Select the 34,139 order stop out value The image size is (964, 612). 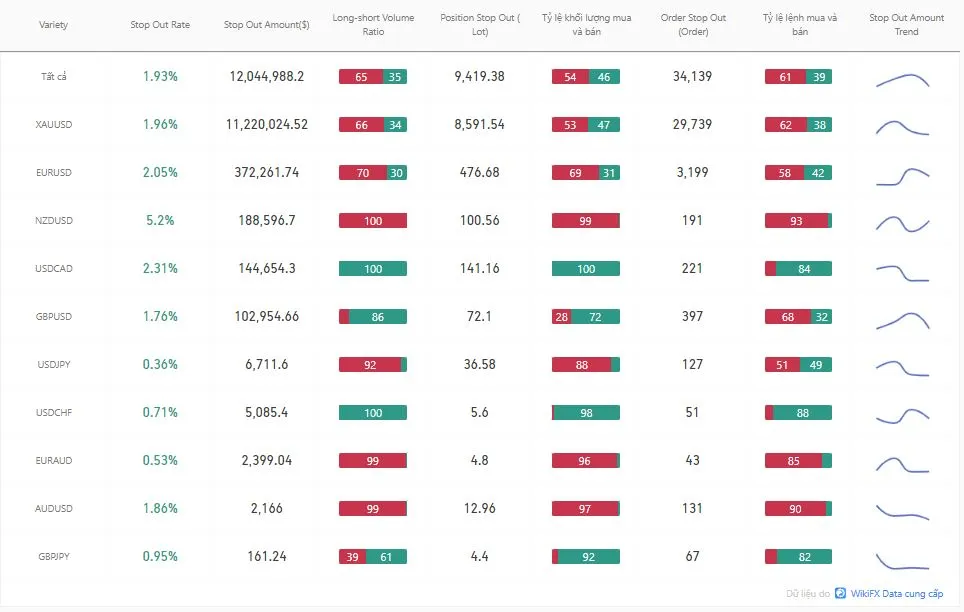[x=692, y=76]
